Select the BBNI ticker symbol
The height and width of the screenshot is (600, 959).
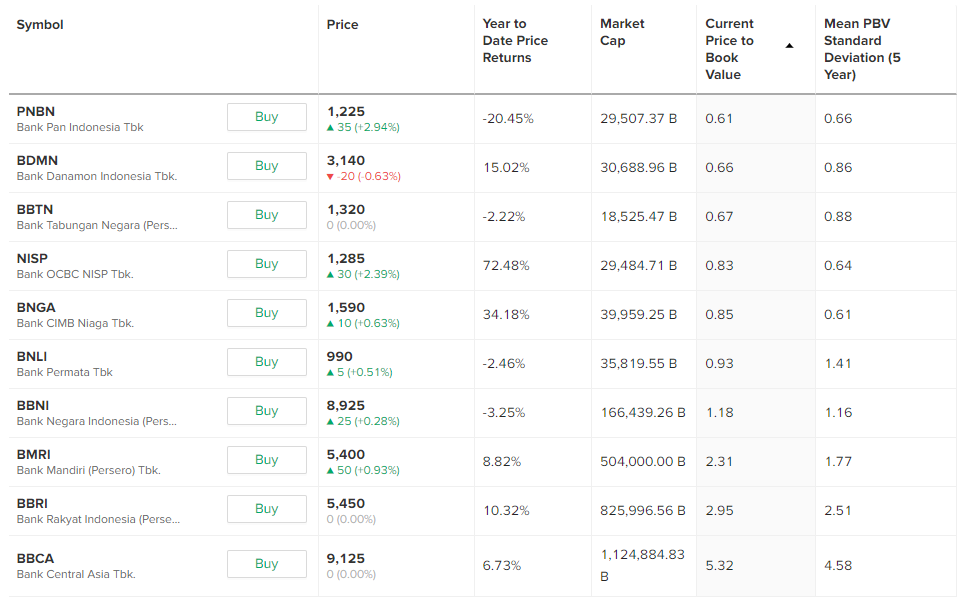[33, 405]
